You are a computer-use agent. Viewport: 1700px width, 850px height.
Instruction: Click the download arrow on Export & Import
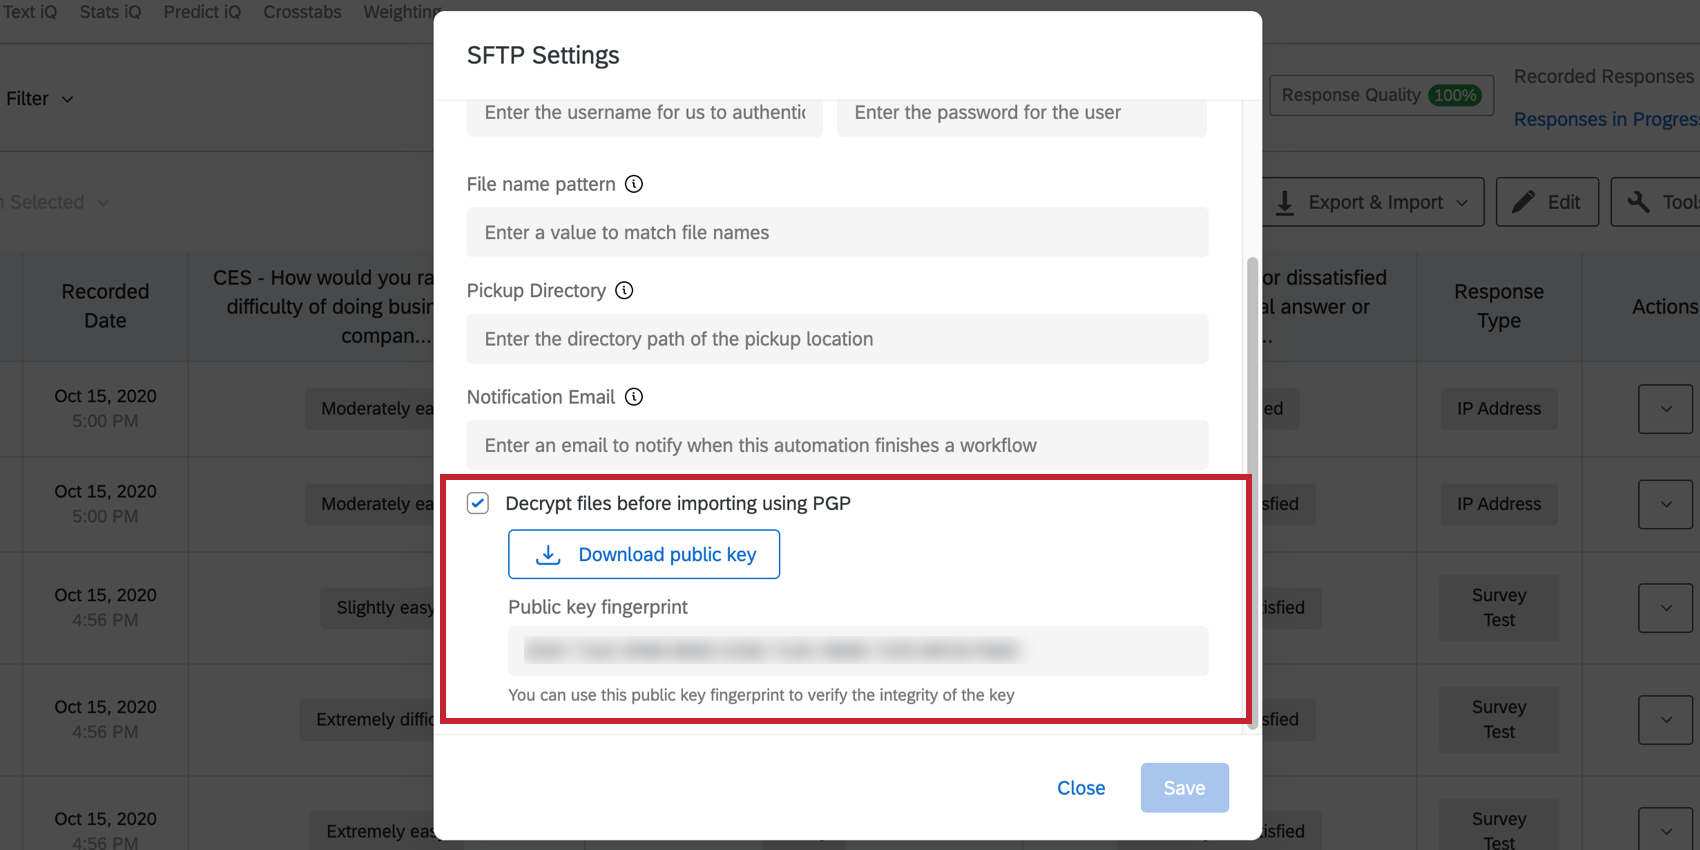click(x=1287, y=202)
